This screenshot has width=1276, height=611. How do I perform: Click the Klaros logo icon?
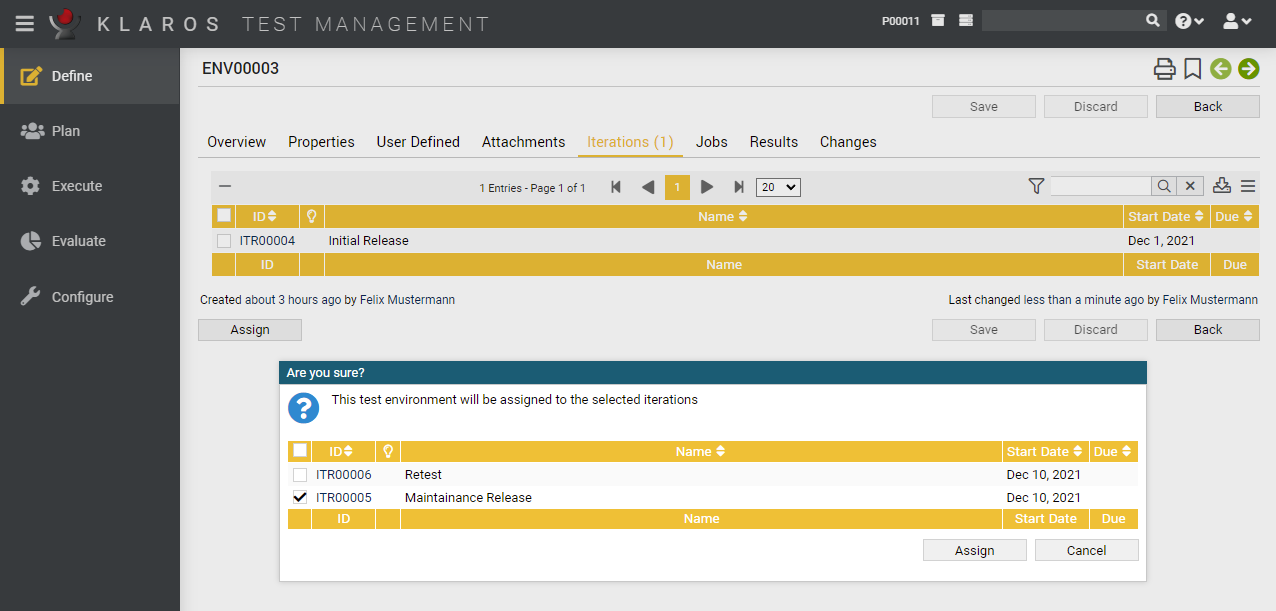[x=65, y=23]
